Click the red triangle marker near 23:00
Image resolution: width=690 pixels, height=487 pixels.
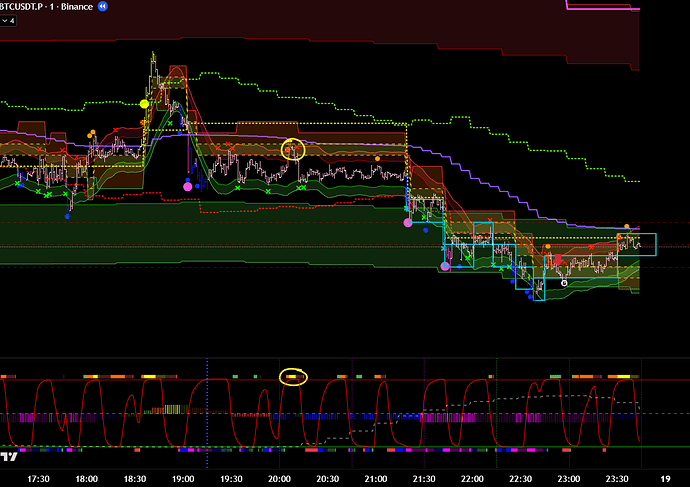point(559,260)
